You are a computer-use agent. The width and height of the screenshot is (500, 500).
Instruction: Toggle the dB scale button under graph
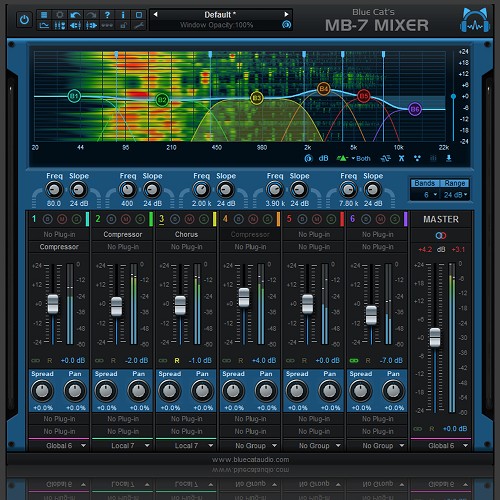pos(323,158)
